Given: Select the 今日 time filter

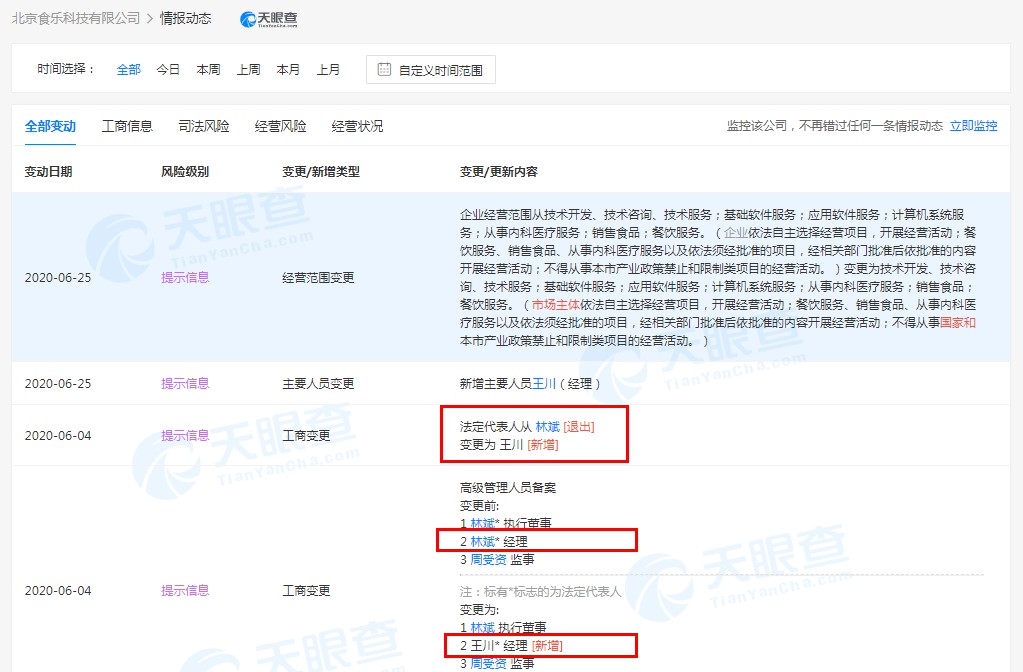Looking at the screenshot, I should click(x=168, y=69).
